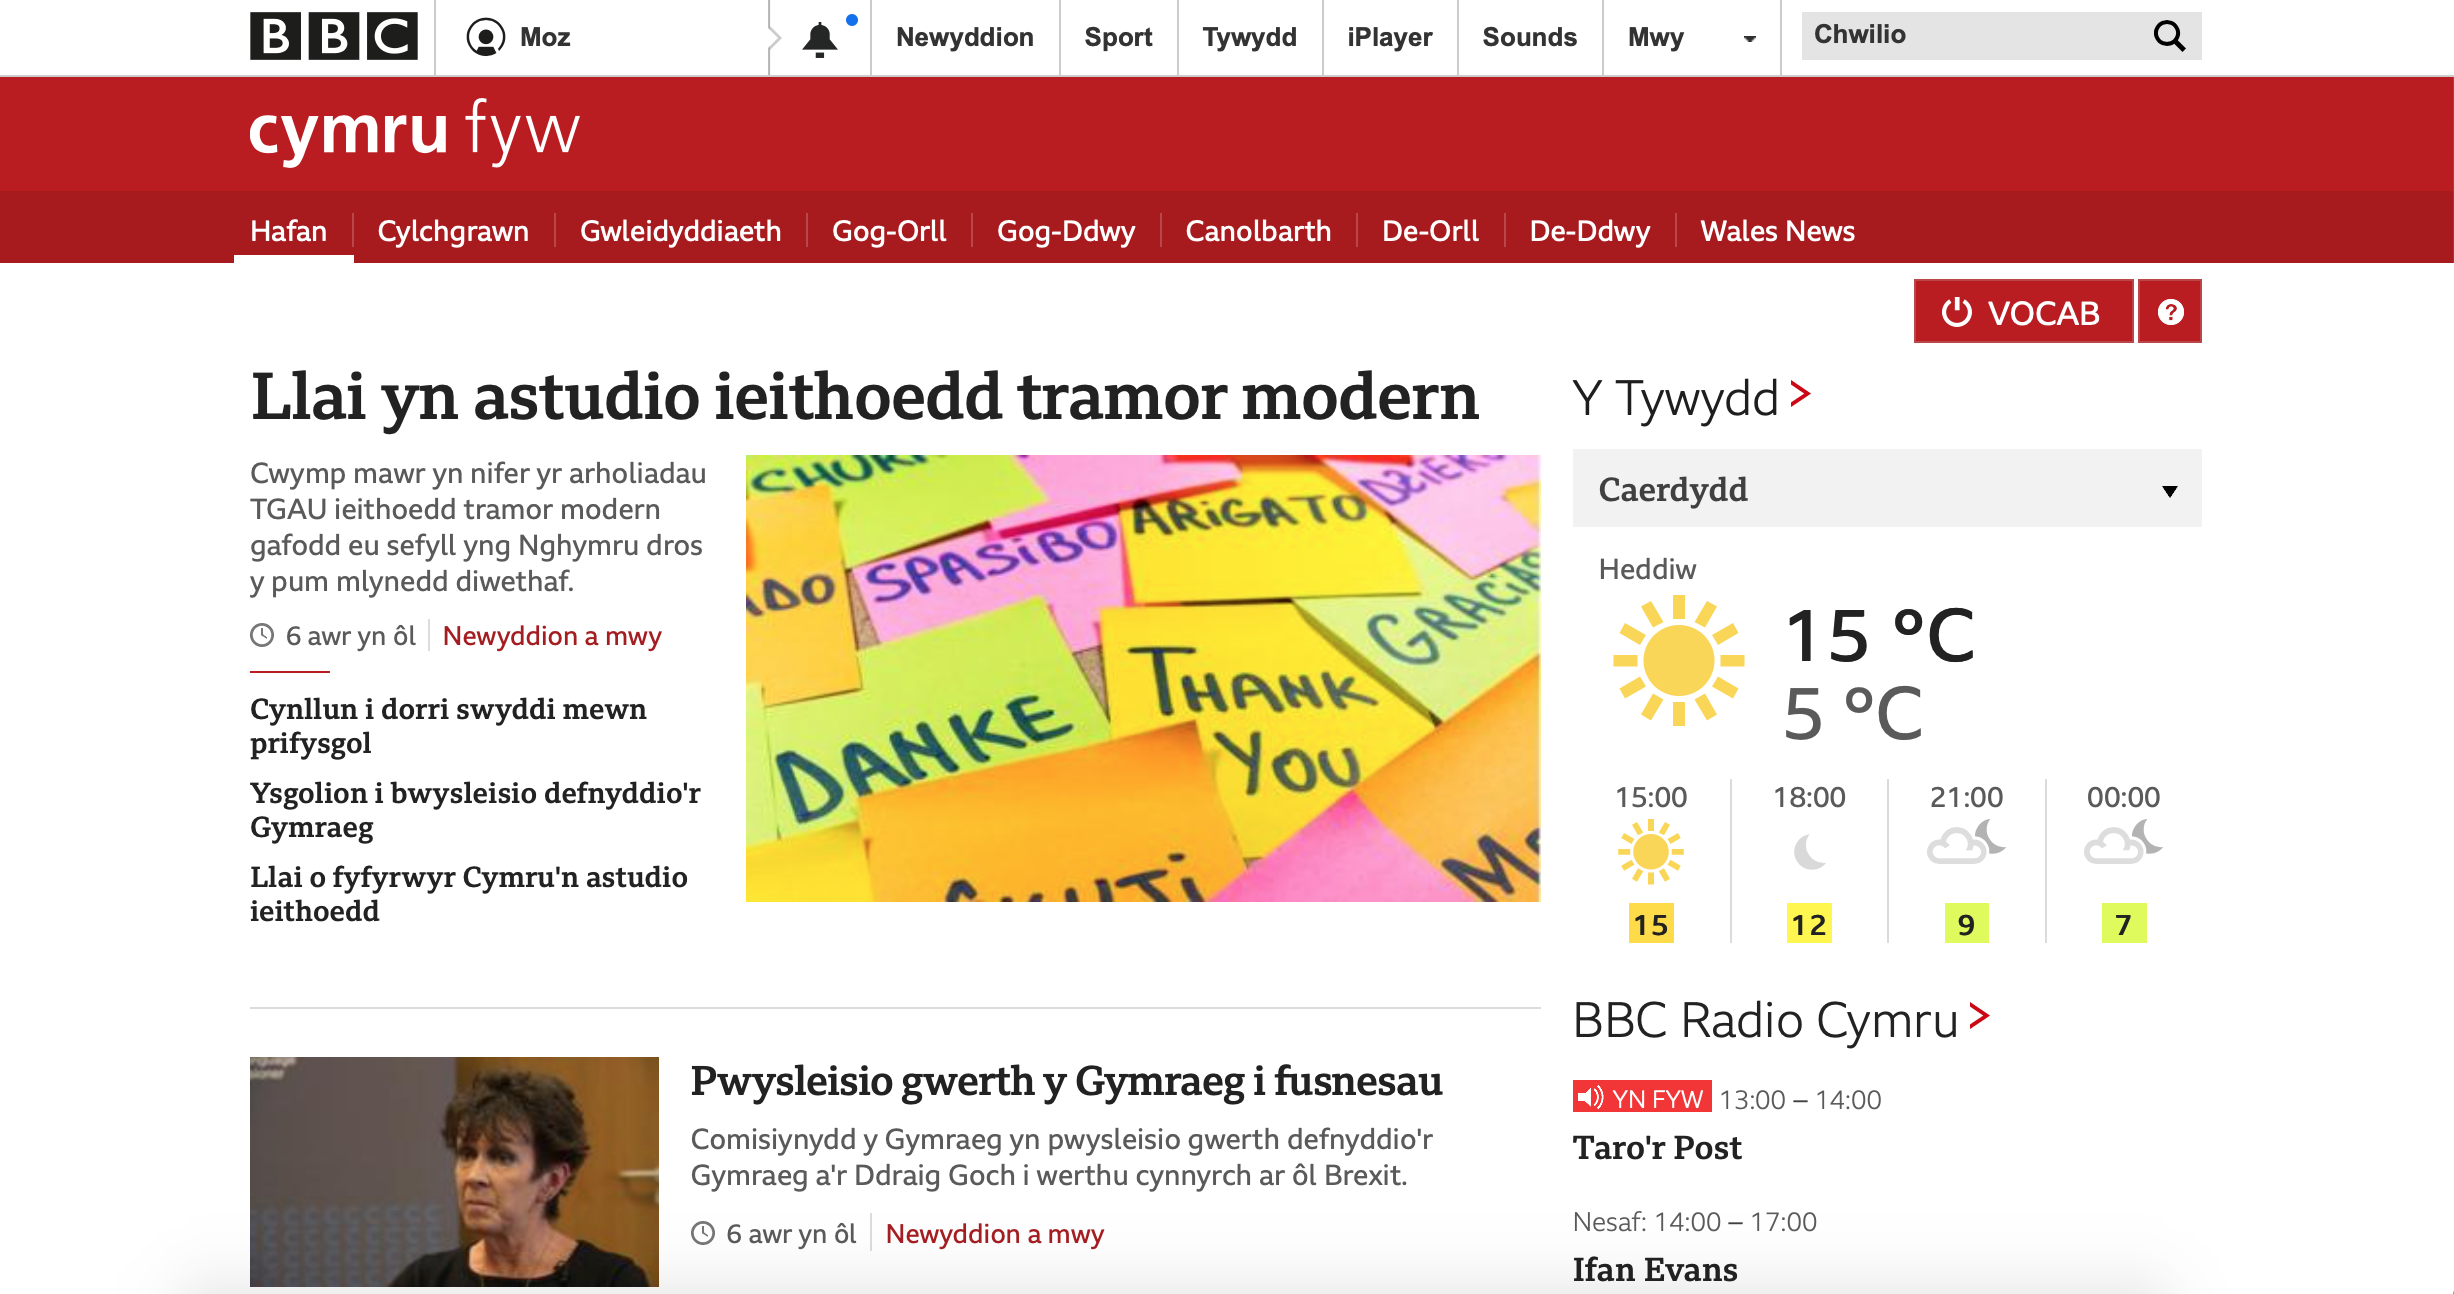The height and width of the screenshot is (1294, 2454).
Task: Click the VOCAB help question mark icon
Action: click(2169, 312)
